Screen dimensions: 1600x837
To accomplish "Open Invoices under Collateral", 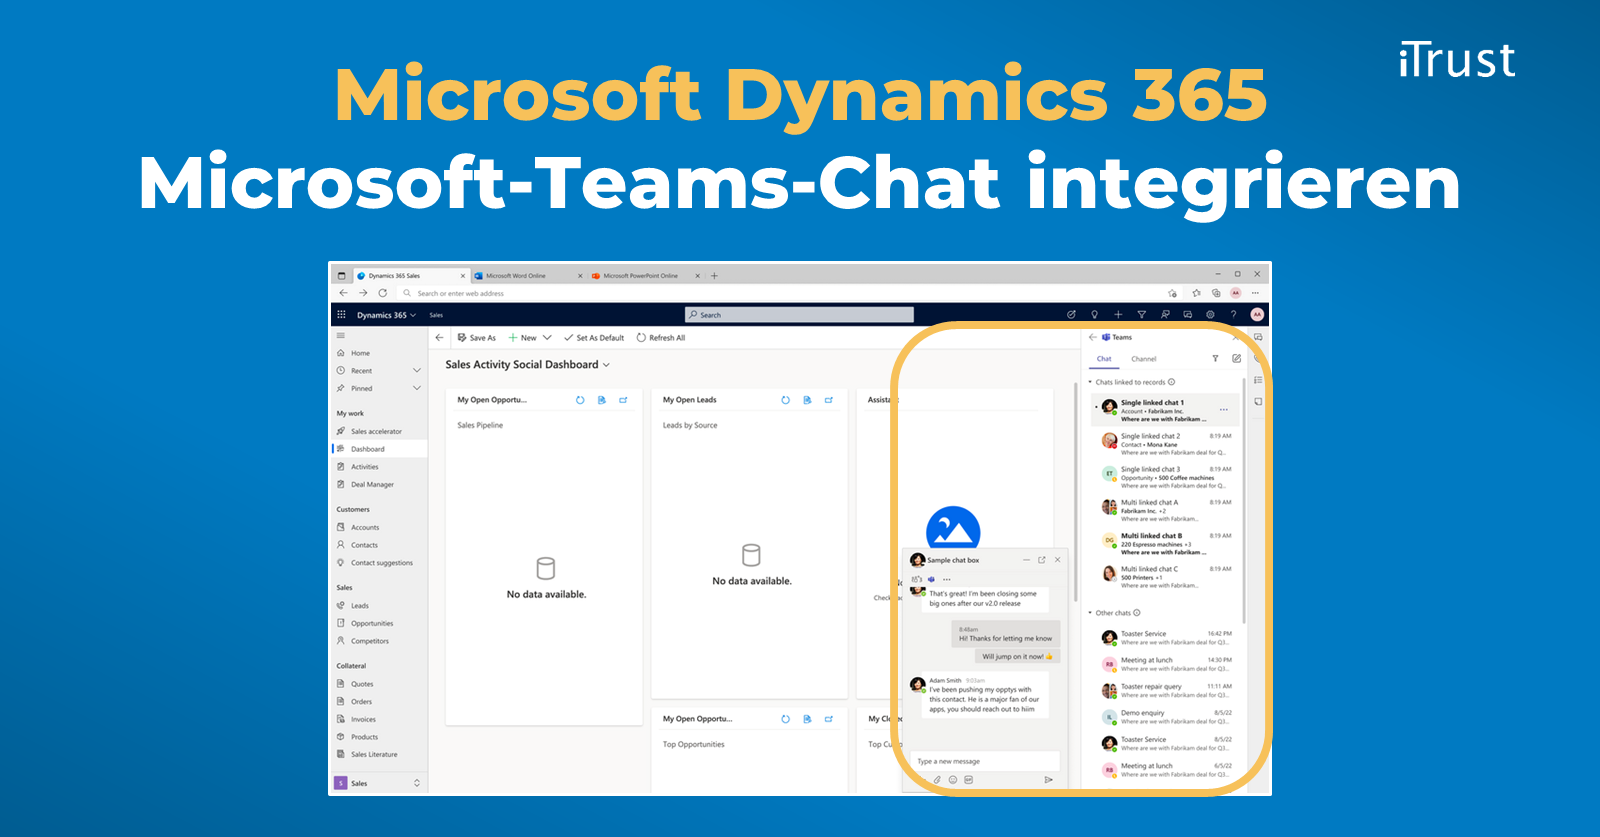I will point(379,720).
